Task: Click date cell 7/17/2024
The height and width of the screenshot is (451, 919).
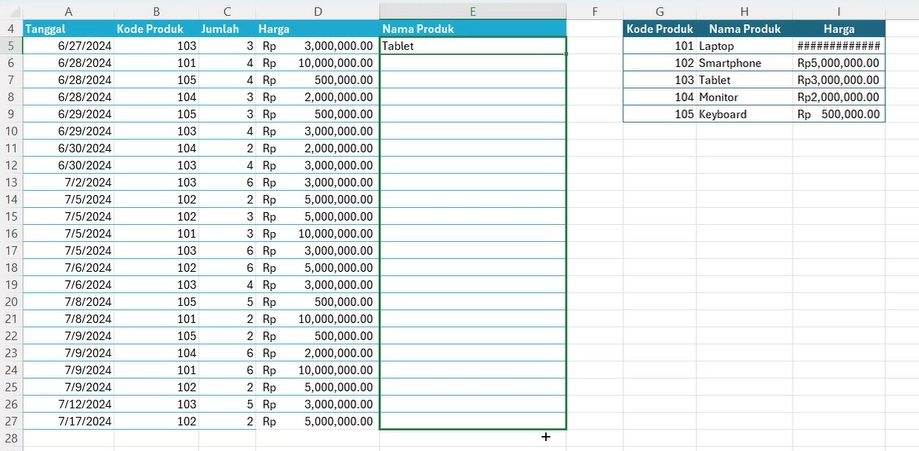Action: point(68,421)
